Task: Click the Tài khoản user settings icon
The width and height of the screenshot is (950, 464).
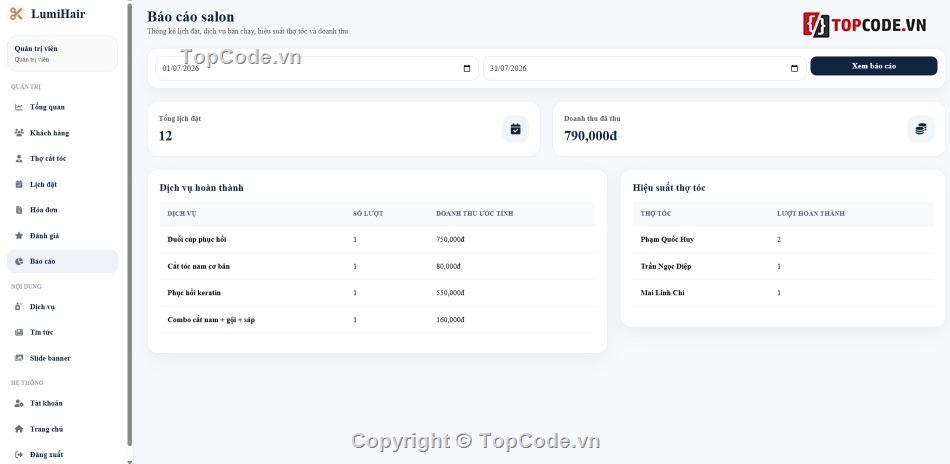Action: [x=19, y=403]
